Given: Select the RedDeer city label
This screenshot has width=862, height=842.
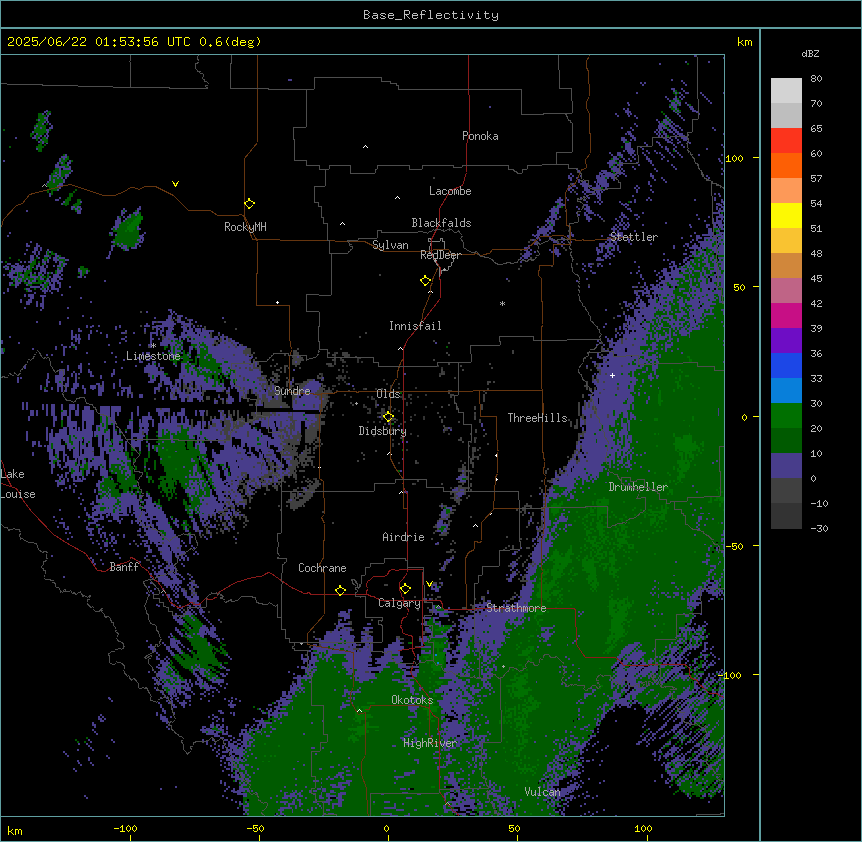Looking at the screenshot, I should pyautogui.click(x=440, y=255).
